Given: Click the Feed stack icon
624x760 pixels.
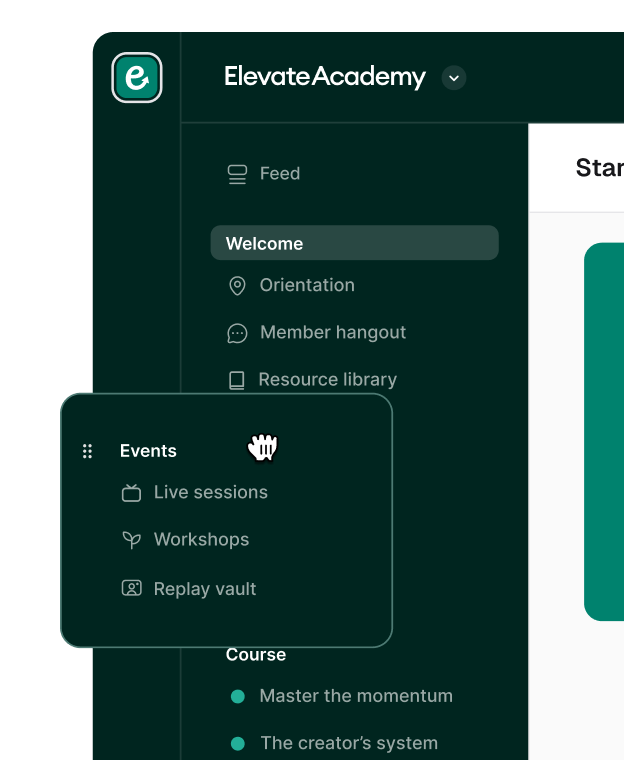Looking at the screenshot, I should point(237,174).
